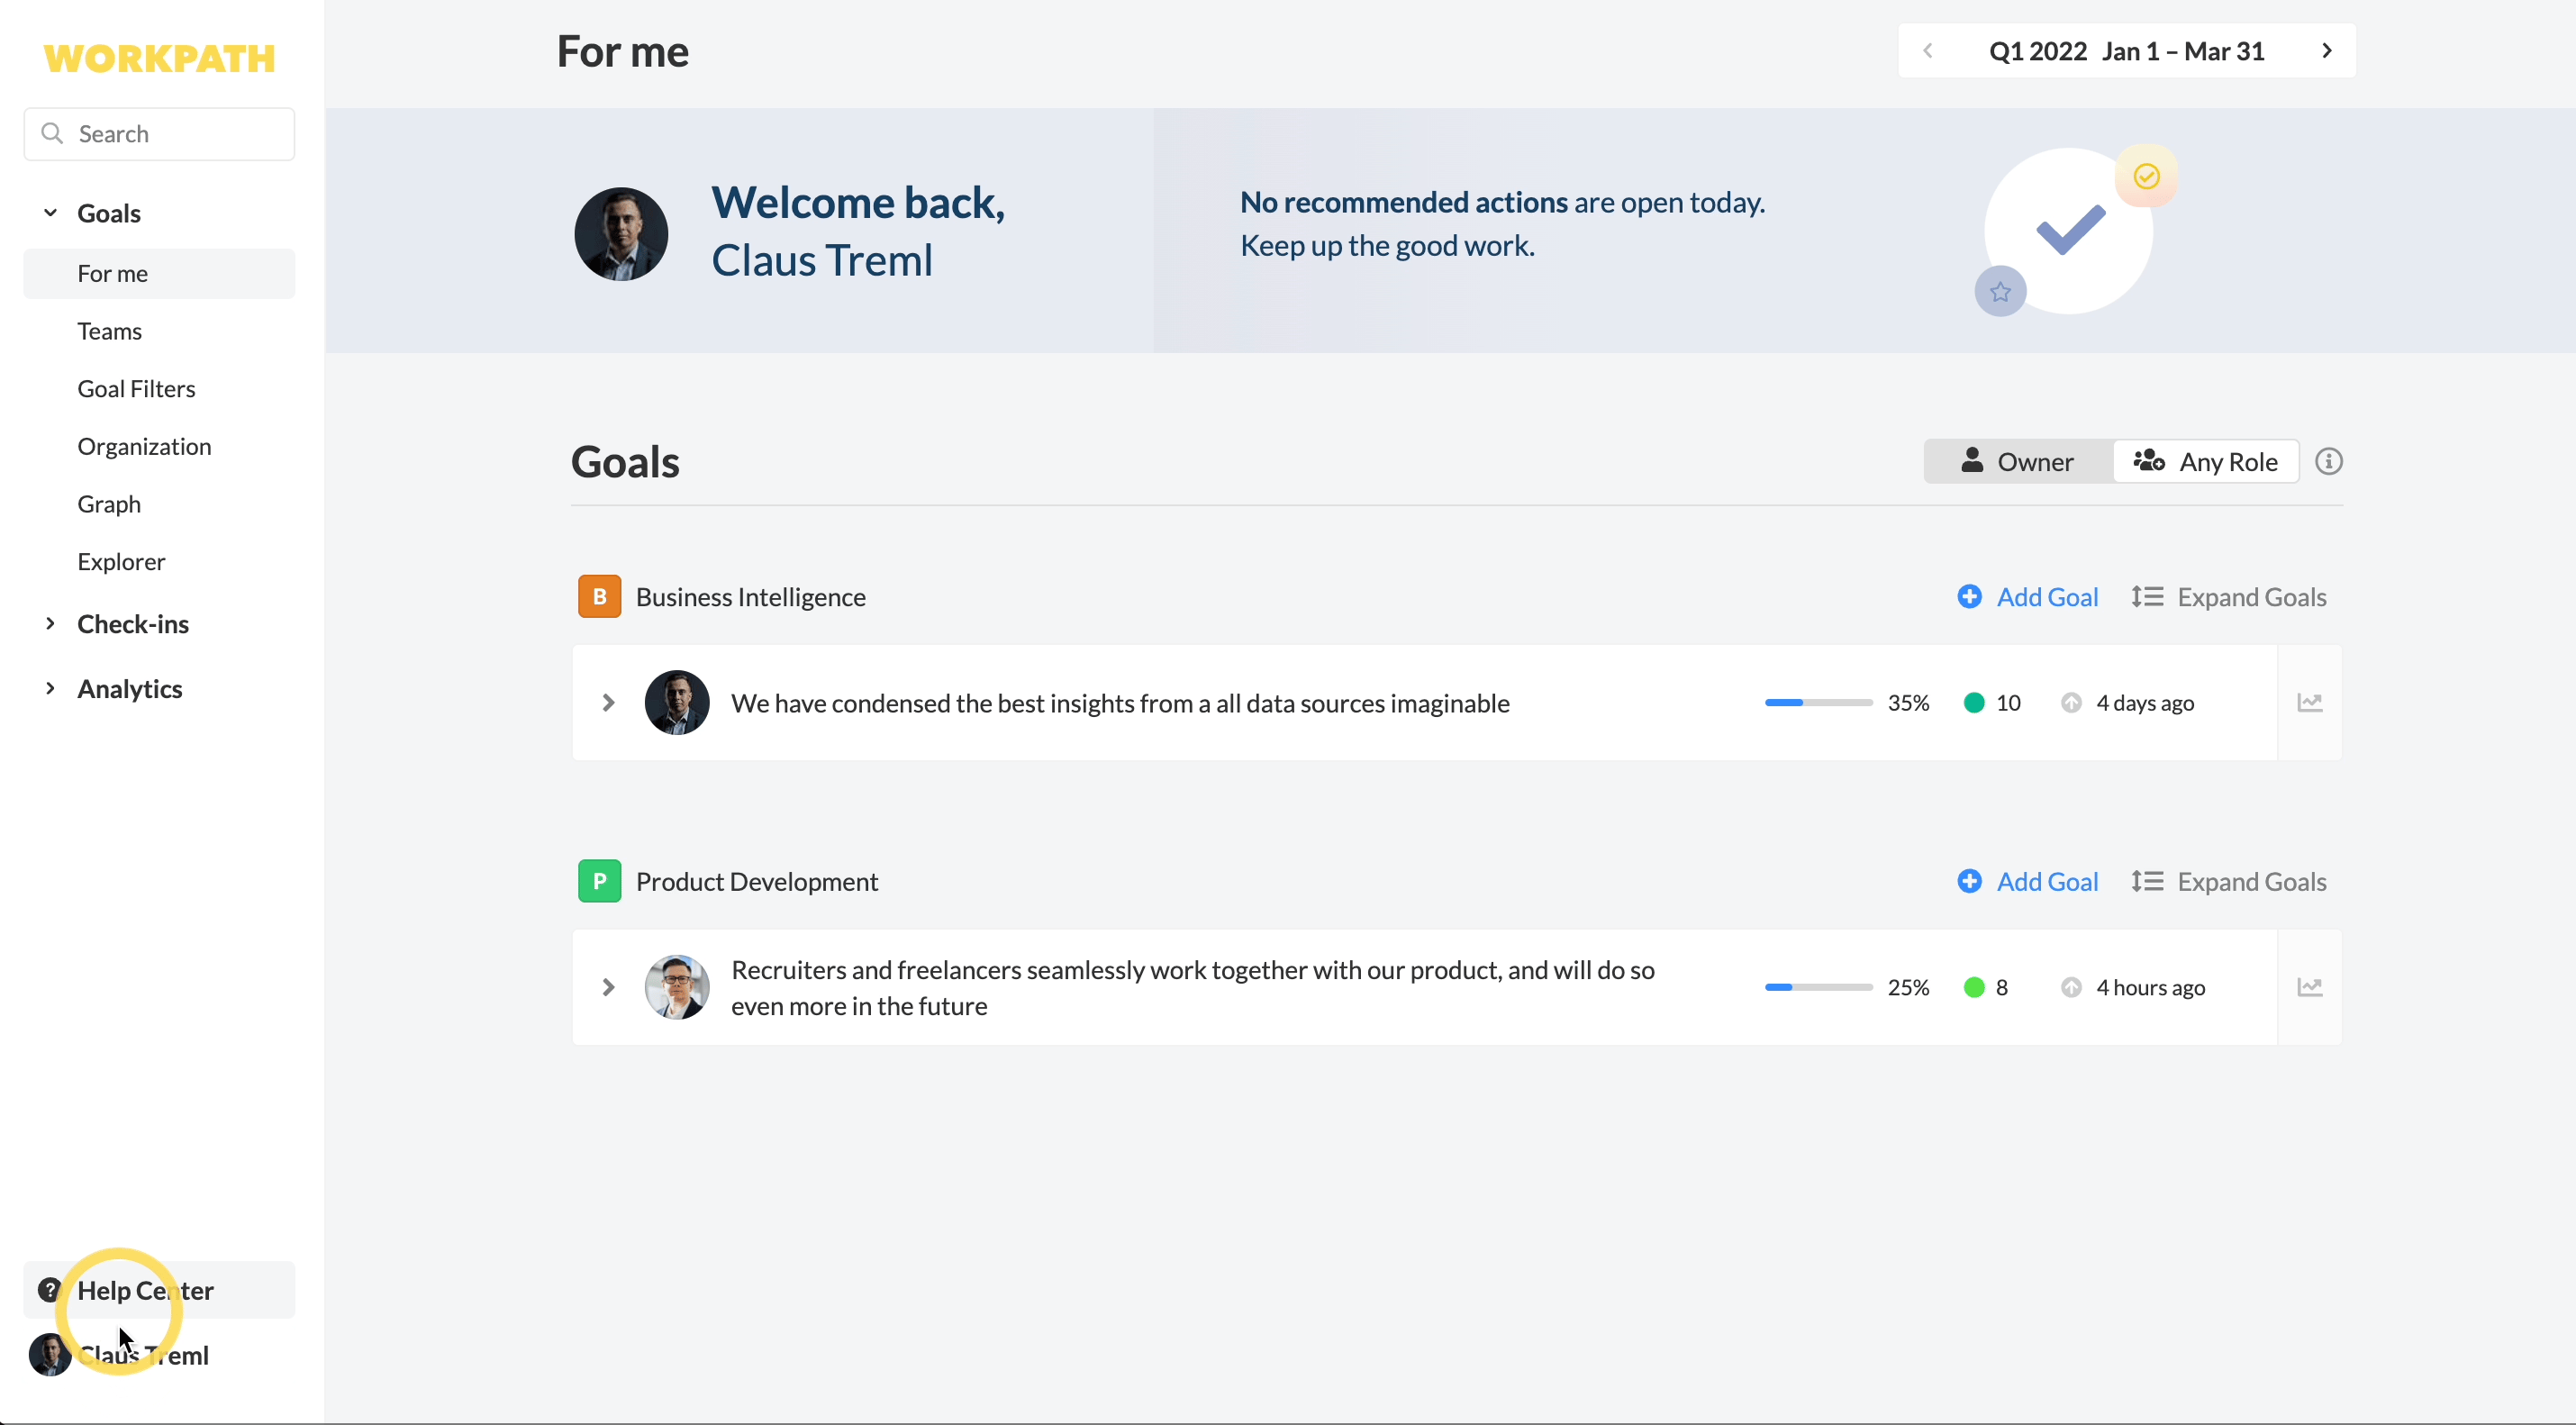The height and width of the screenshot is (1425, 2576).
Task: Click the No recommended actions text
Action: (x=1403, y=202)
